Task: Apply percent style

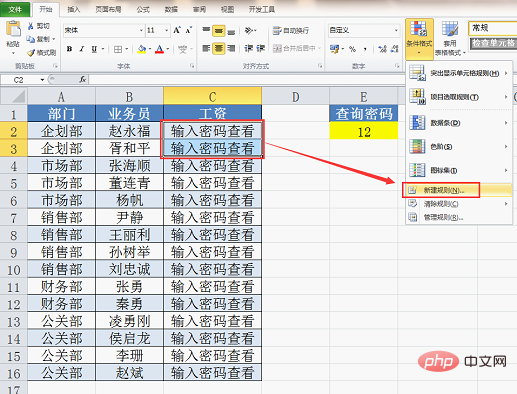Action: coord(352,49)
